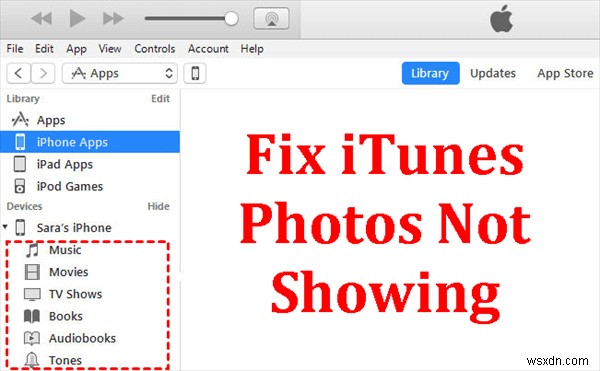Open the AirPlay output button

271,18
